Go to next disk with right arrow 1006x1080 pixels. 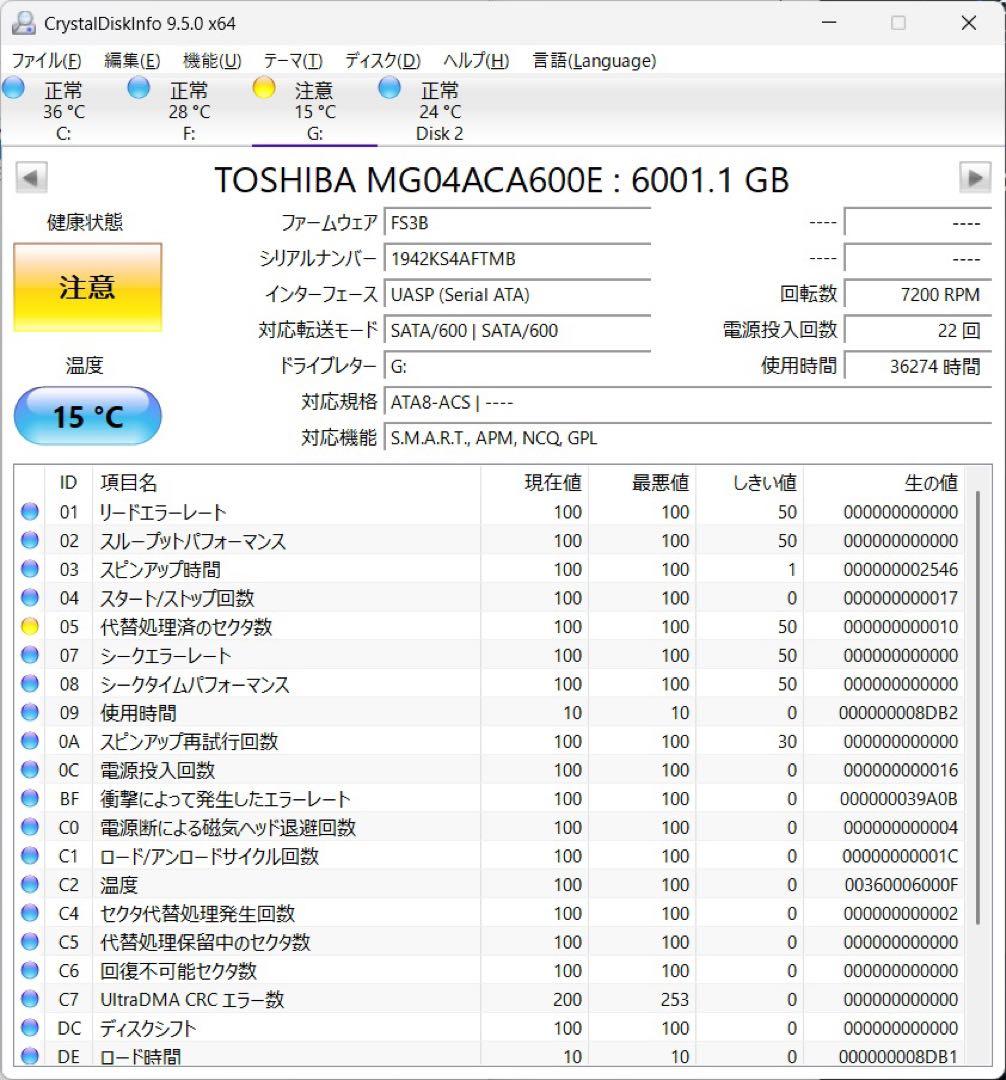coord(975,176)
